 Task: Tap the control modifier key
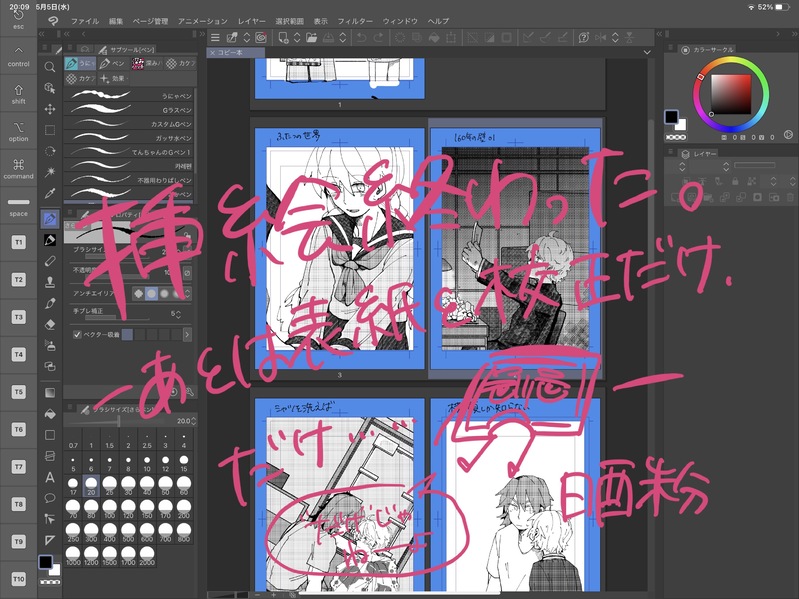tap(18, 57)
